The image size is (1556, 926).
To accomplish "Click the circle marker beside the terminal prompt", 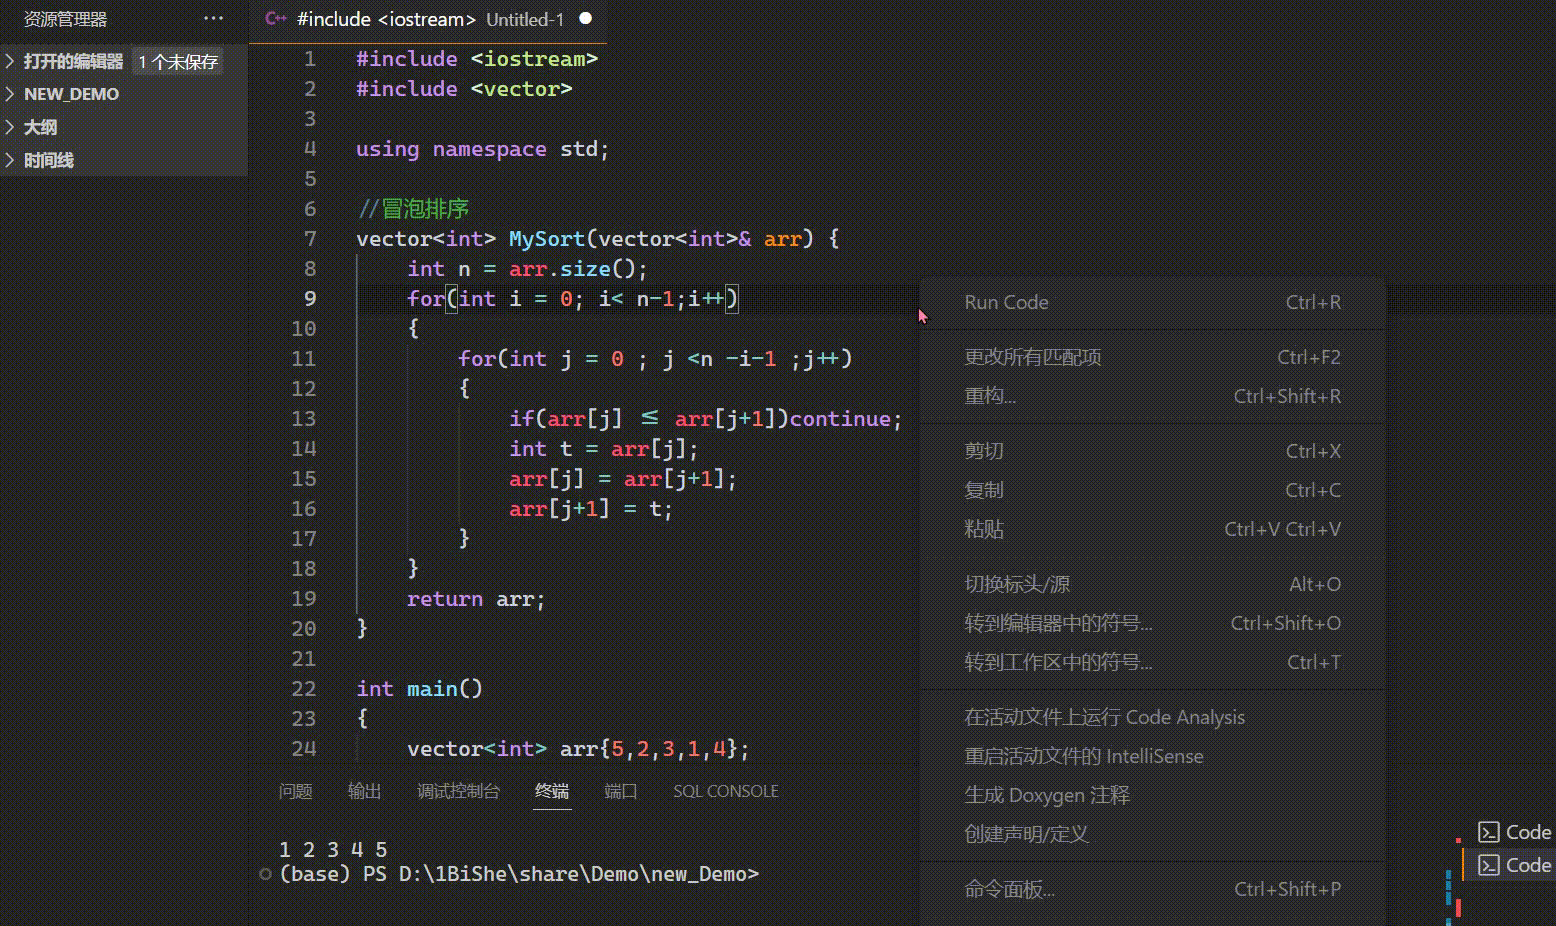I will [265, 874].
